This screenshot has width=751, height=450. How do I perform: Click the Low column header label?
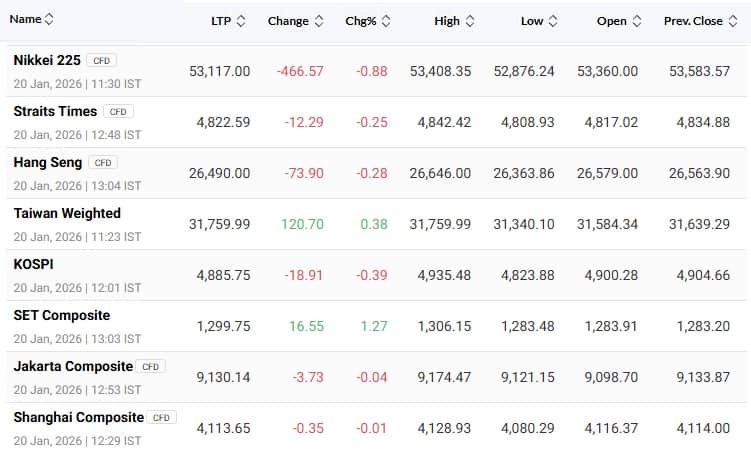click(532, 21)
